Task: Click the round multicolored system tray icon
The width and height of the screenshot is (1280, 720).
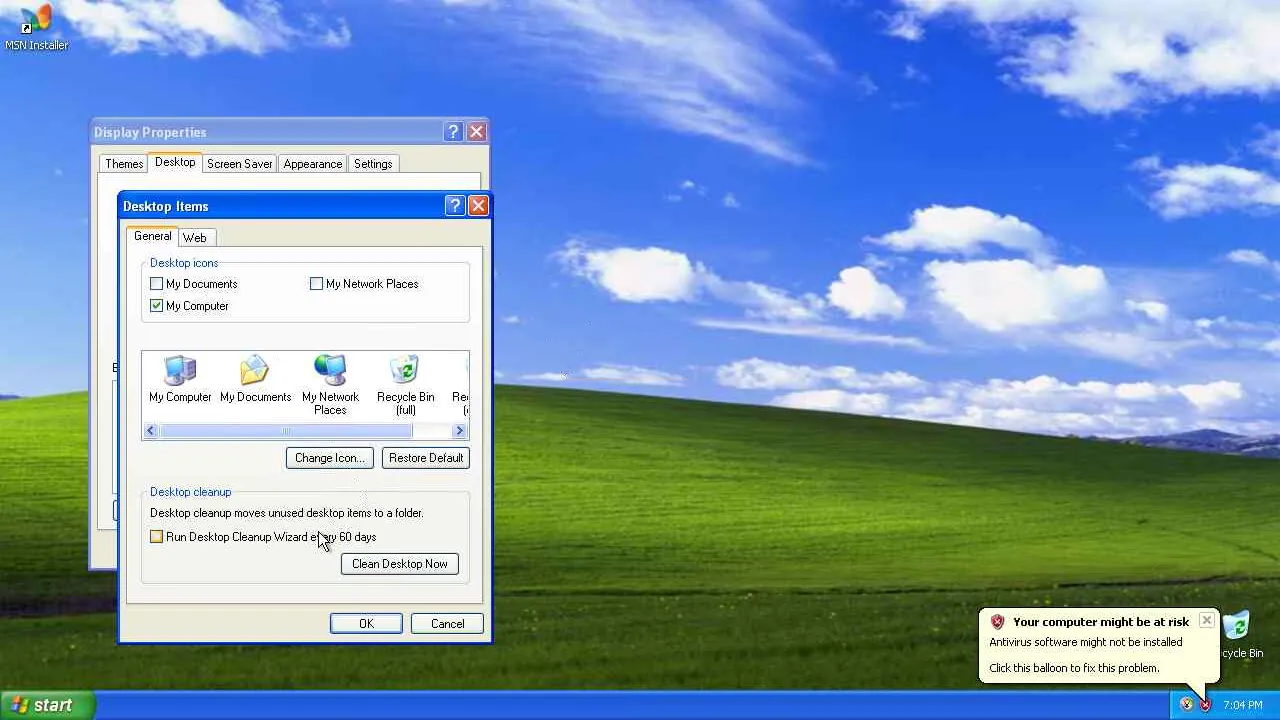Action: coord(1186,704)
